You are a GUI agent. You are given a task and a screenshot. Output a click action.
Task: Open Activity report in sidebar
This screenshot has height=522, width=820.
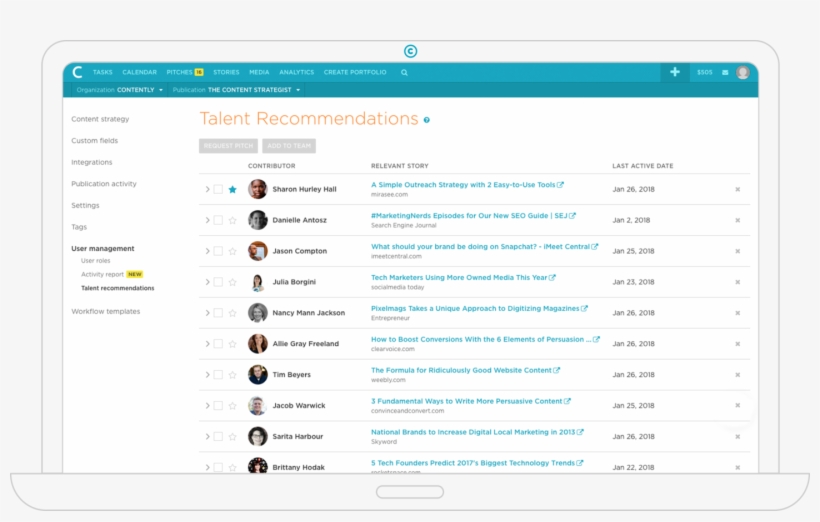point(102,275)
